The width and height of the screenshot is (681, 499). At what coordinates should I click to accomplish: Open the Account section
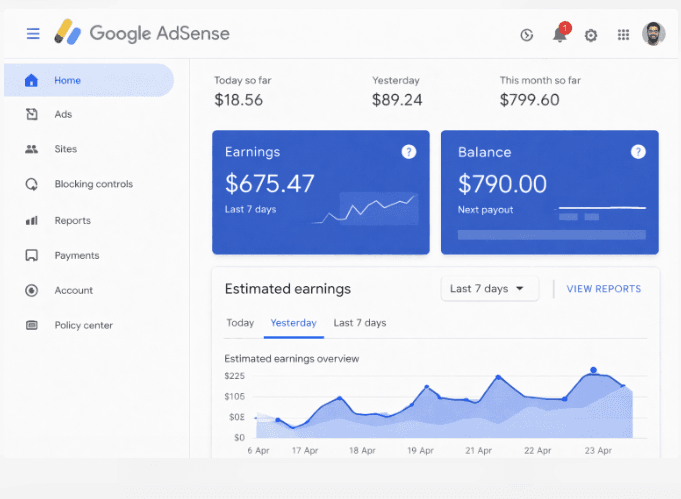[x=73, y=290]
